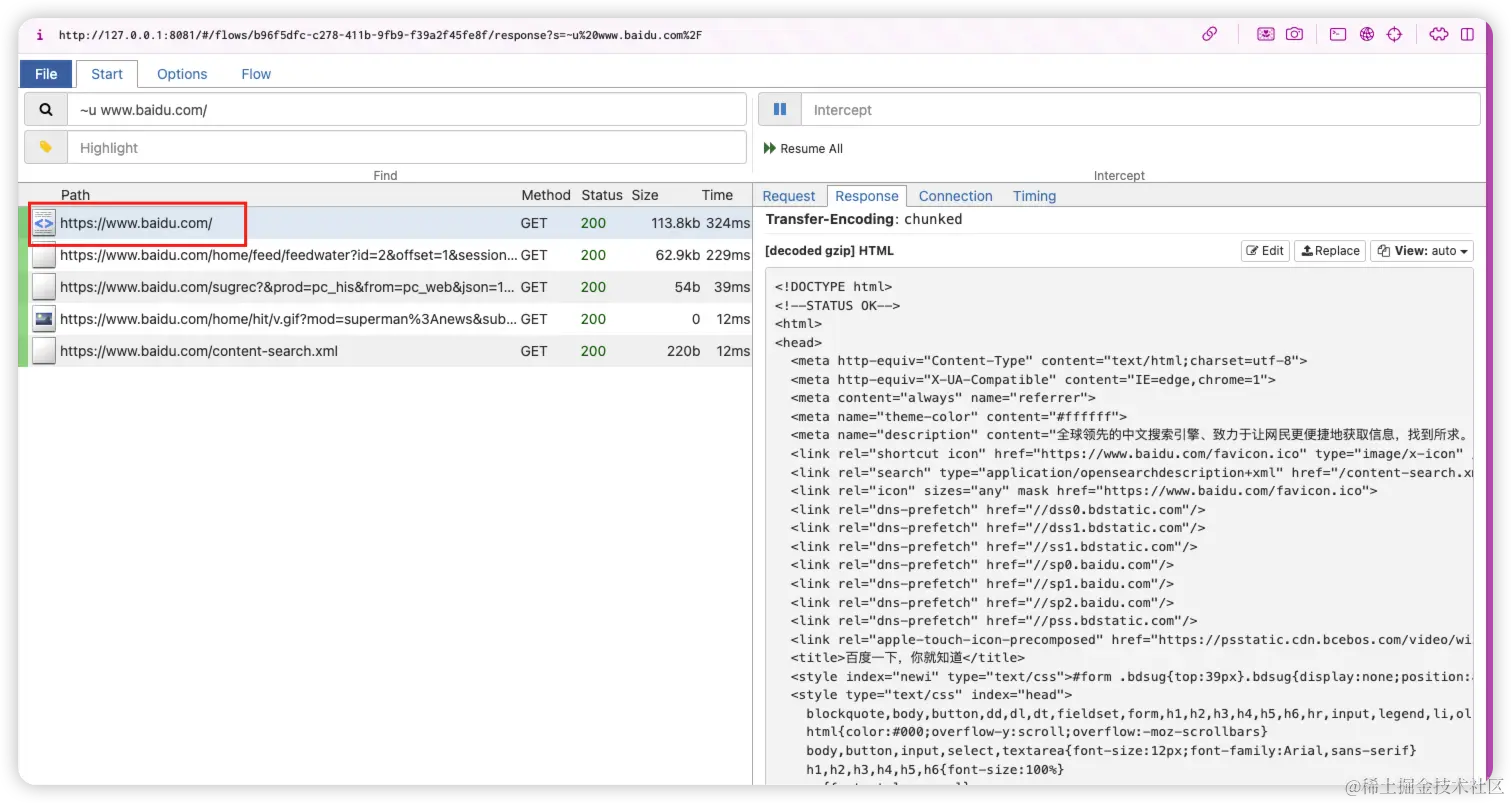Open the Flow tab
Image resolution: width=1511 pixels, height=803 pixels.
point(256,74)
